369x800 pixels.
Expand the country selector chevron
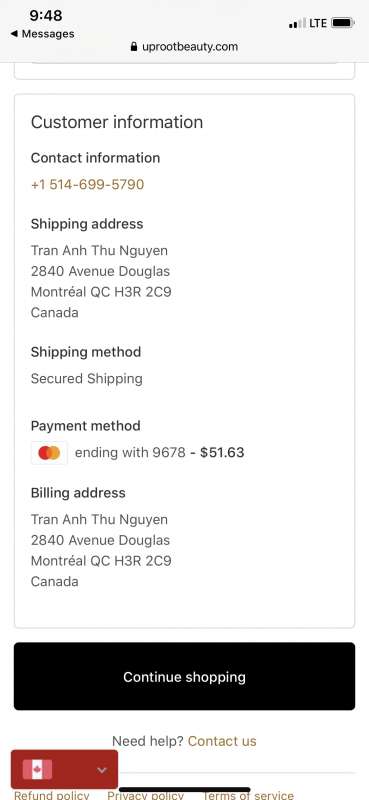coord(102,770)
